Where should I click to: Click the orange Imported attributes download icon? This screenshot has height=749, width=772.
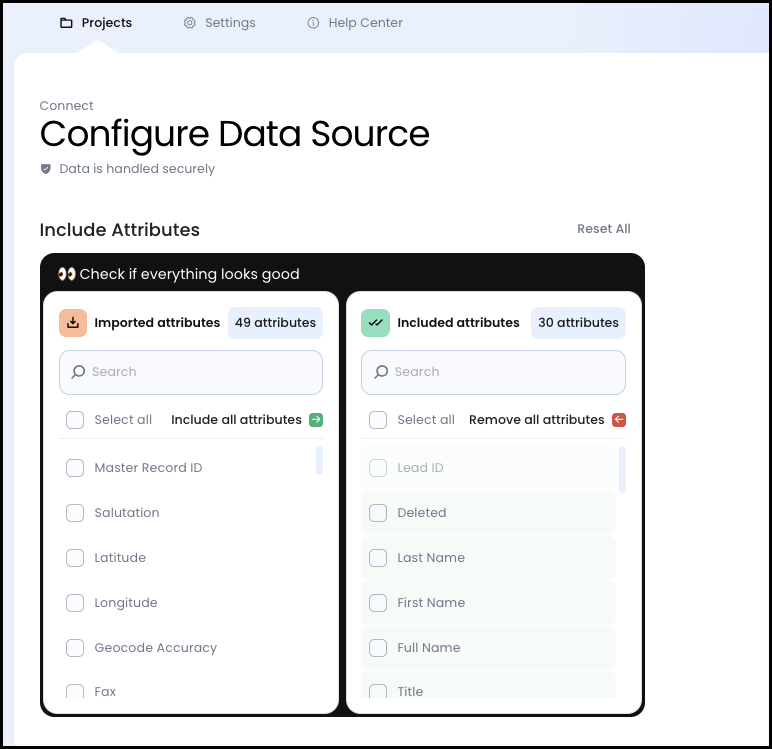click(73, 323)
